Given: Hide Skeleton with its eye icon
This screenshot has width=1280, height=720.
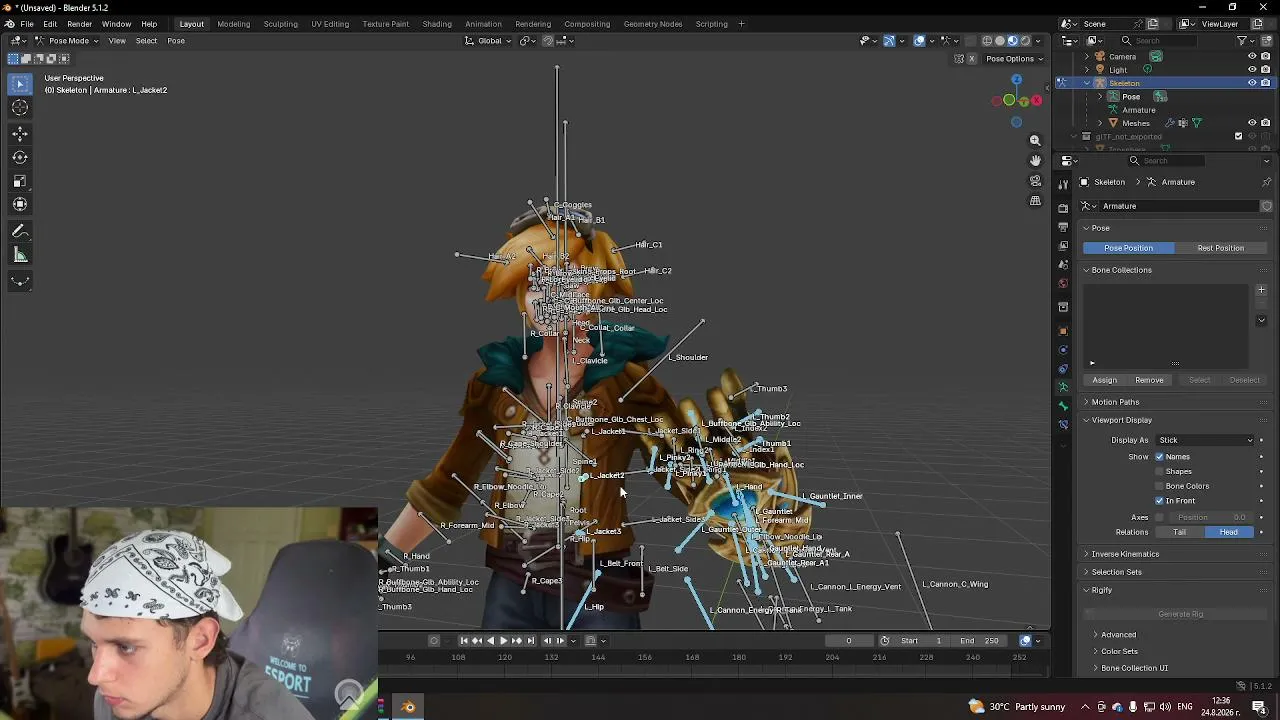Looking at the screenshot, I should pyautogui.click(x=1252, y=83).
